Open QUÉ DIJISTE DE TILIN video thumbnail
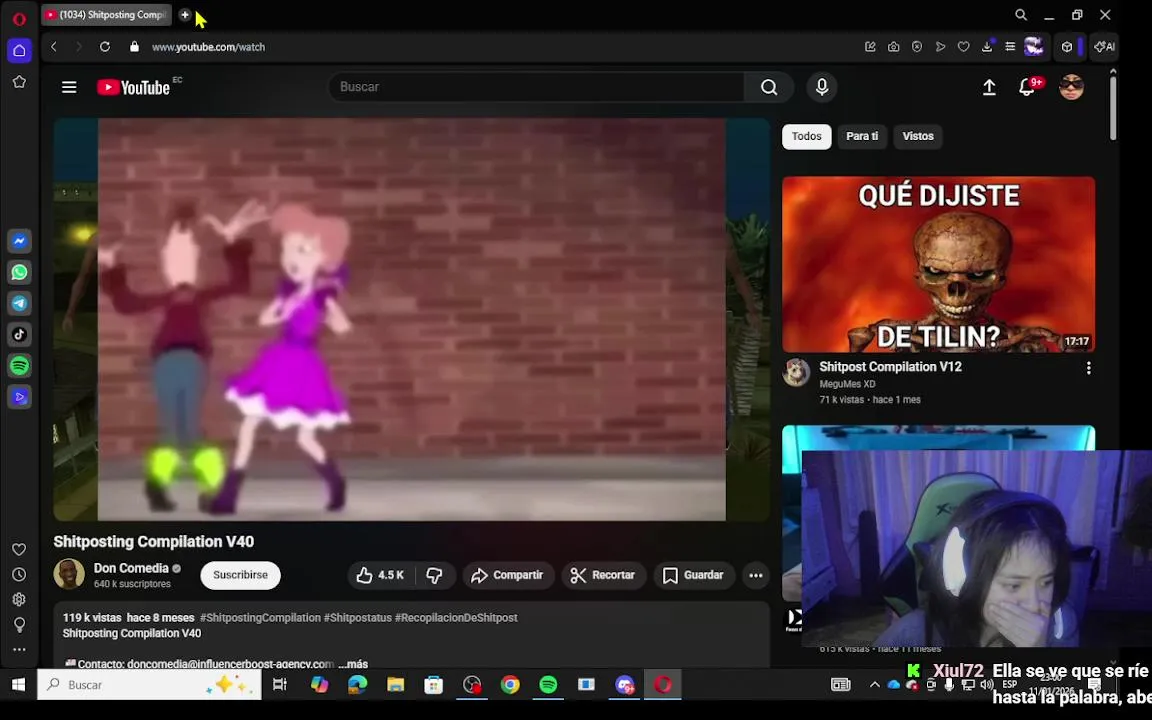Image resolution: width=1152 pixels, height=720 pixels. tap(938, 264)
